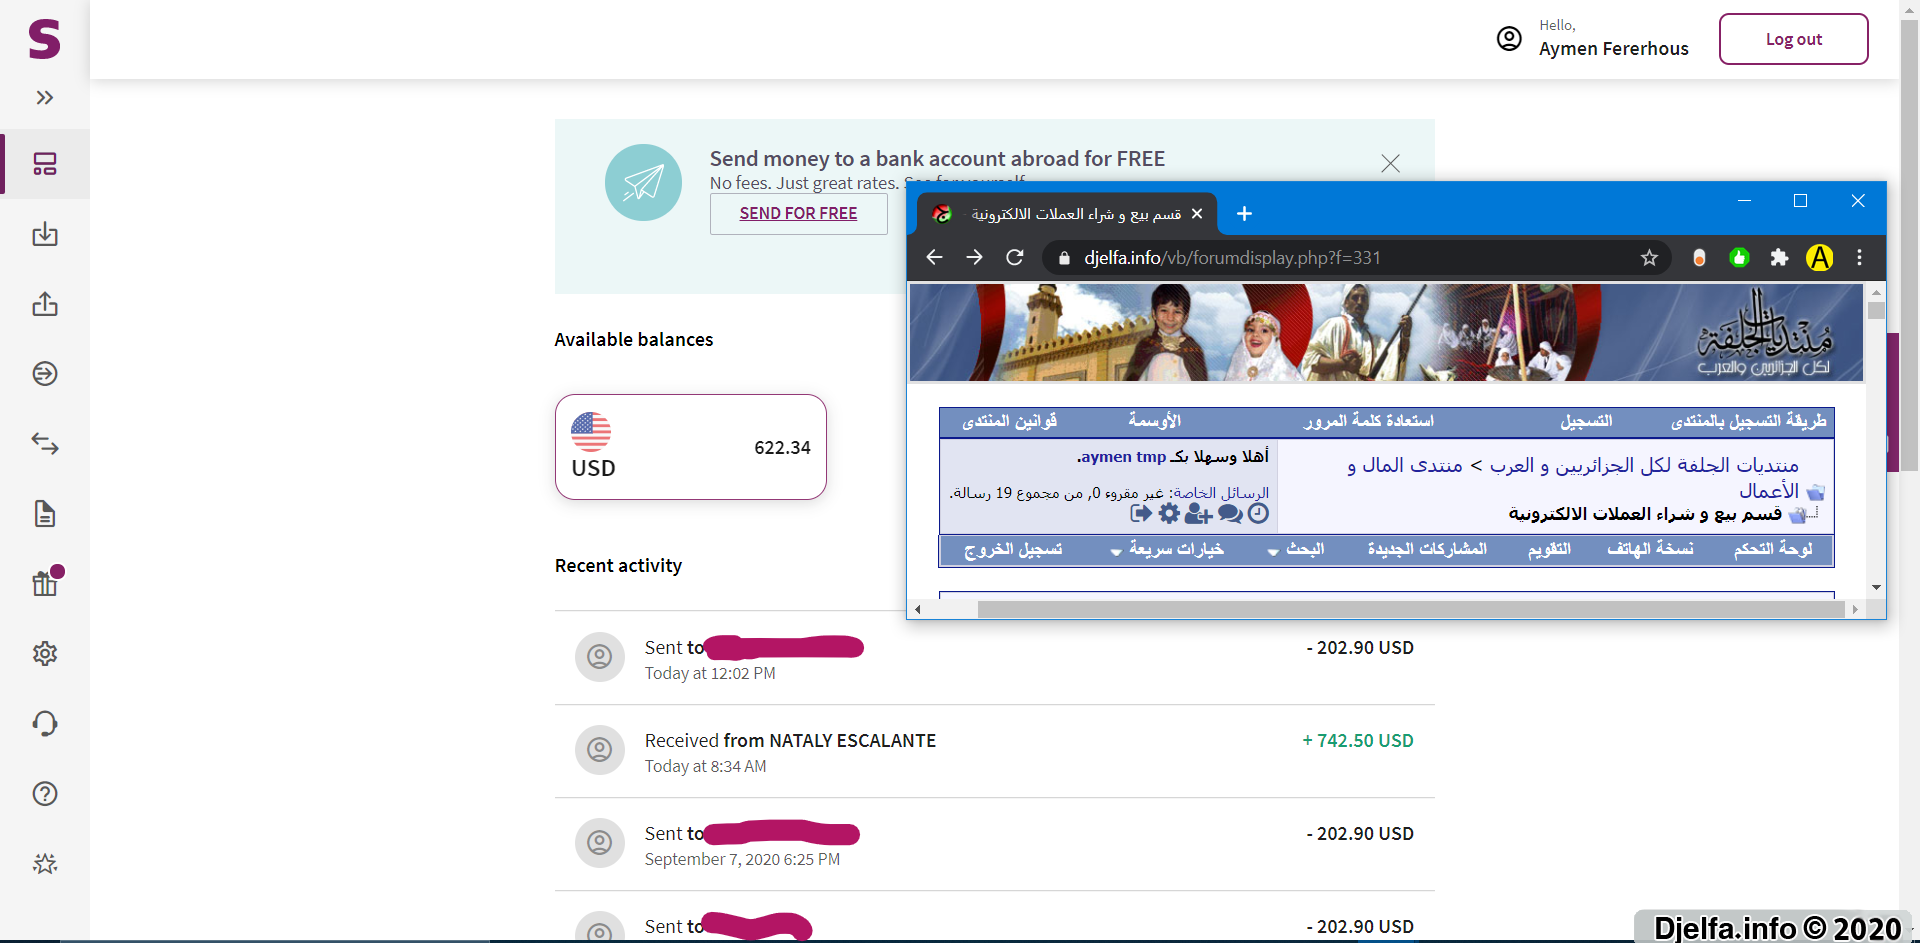Open استعادة كلمة المرور menu item
Image resolution: width=1920 pixels, height=943 pixels.
[x=1368, y=421]
